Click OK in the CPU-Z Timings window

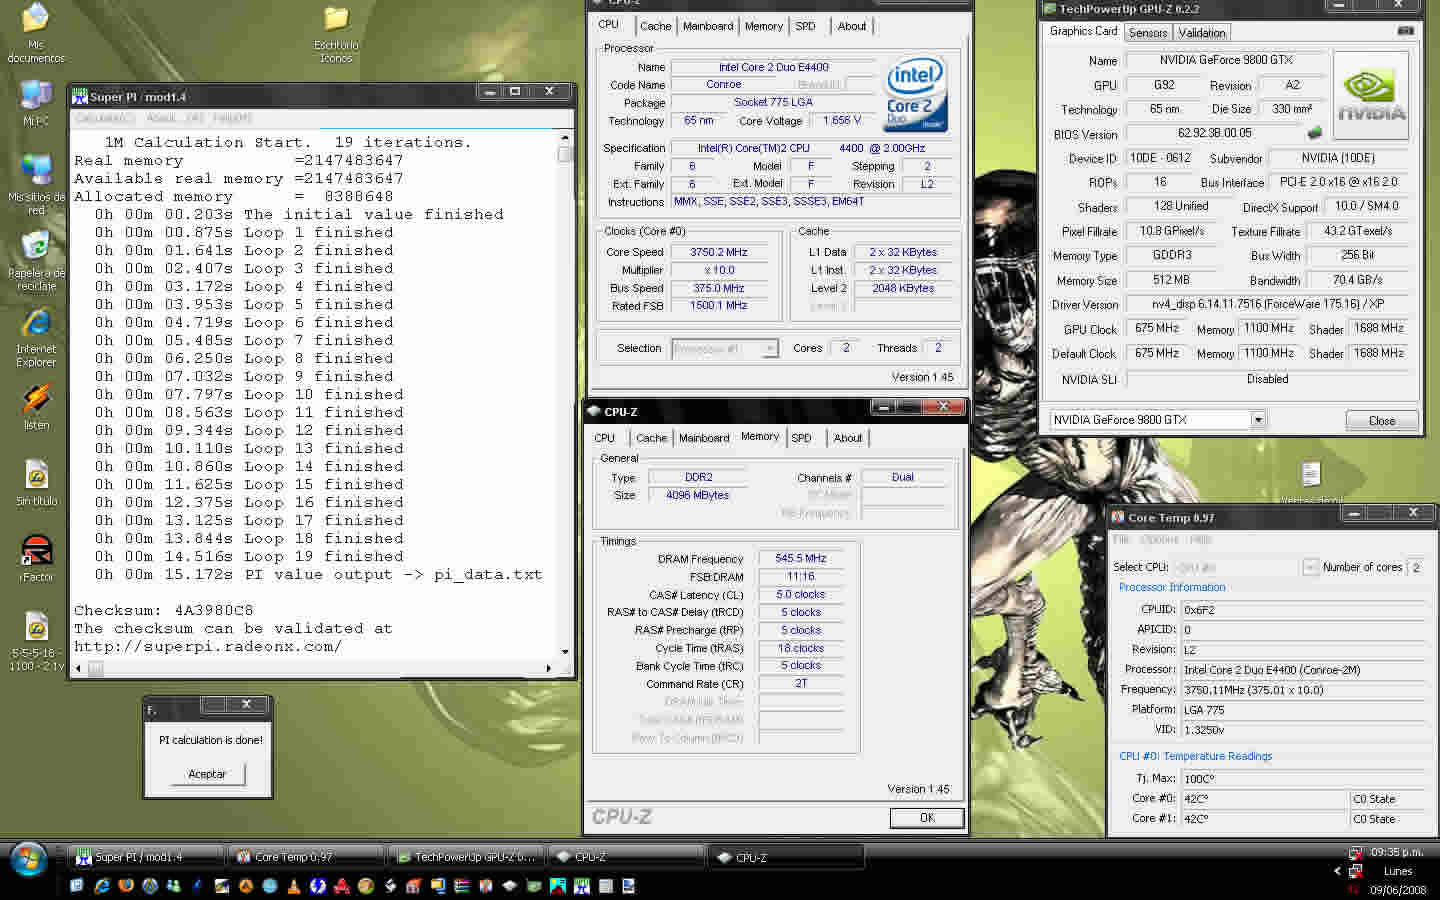[x=927, y=818]
